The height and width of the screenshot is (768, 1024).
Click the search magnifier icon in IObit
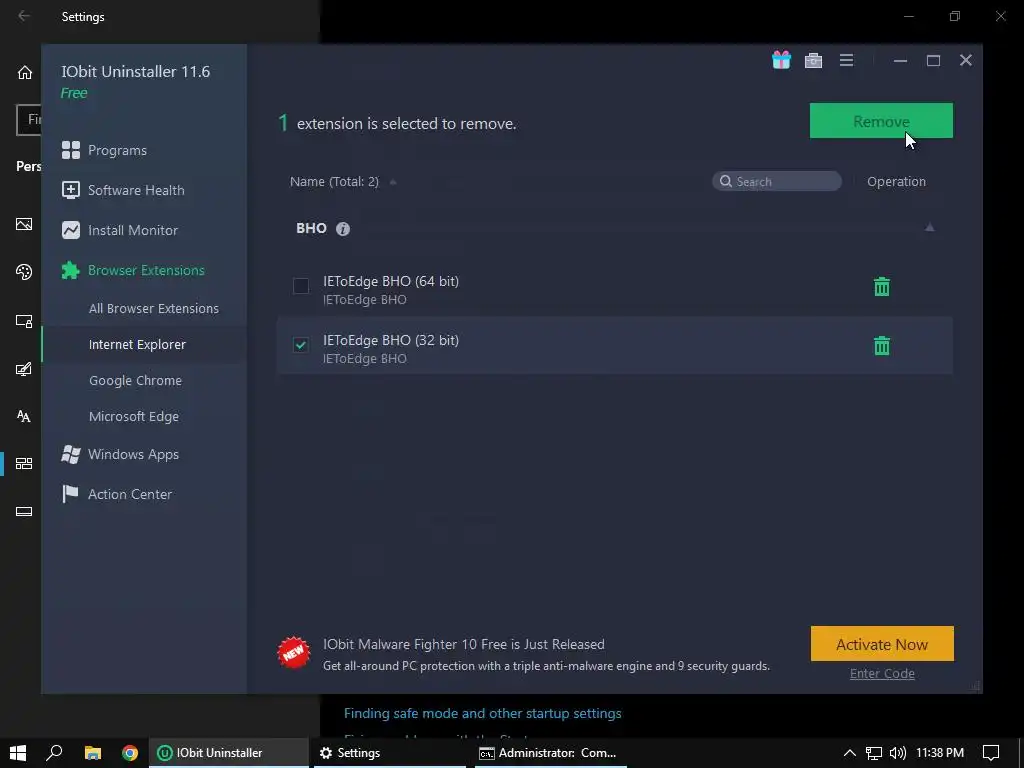(726, 181)
